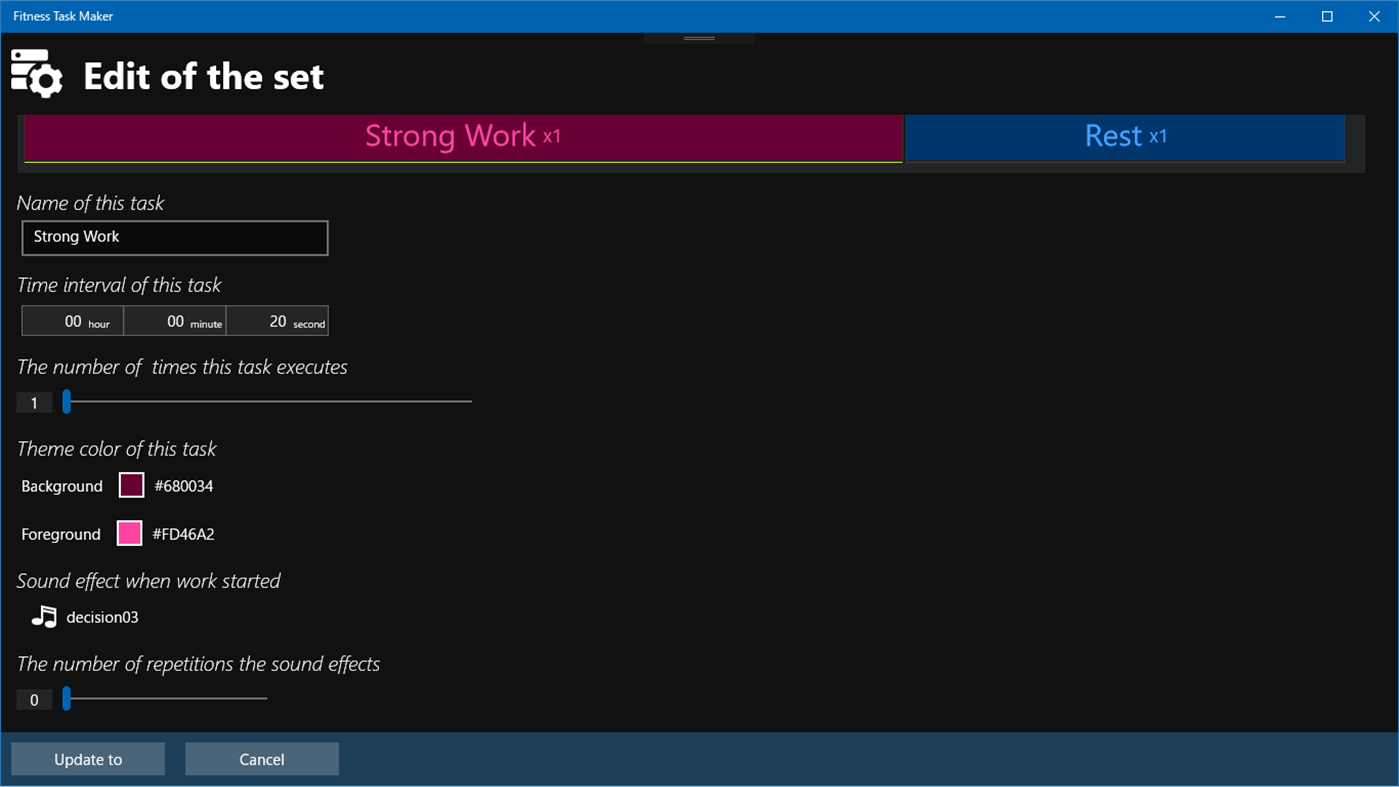Click the hour field of the time interval
The height and width of the screenshot is (787, 1399).
[x=72, y=320]
